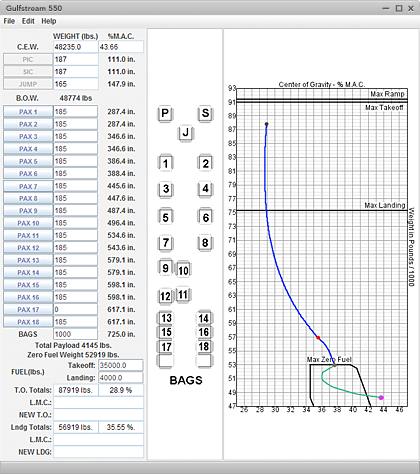The image size is (420, 474).
Task: Focus the NEW LDG field
Action: coord(99,452)
